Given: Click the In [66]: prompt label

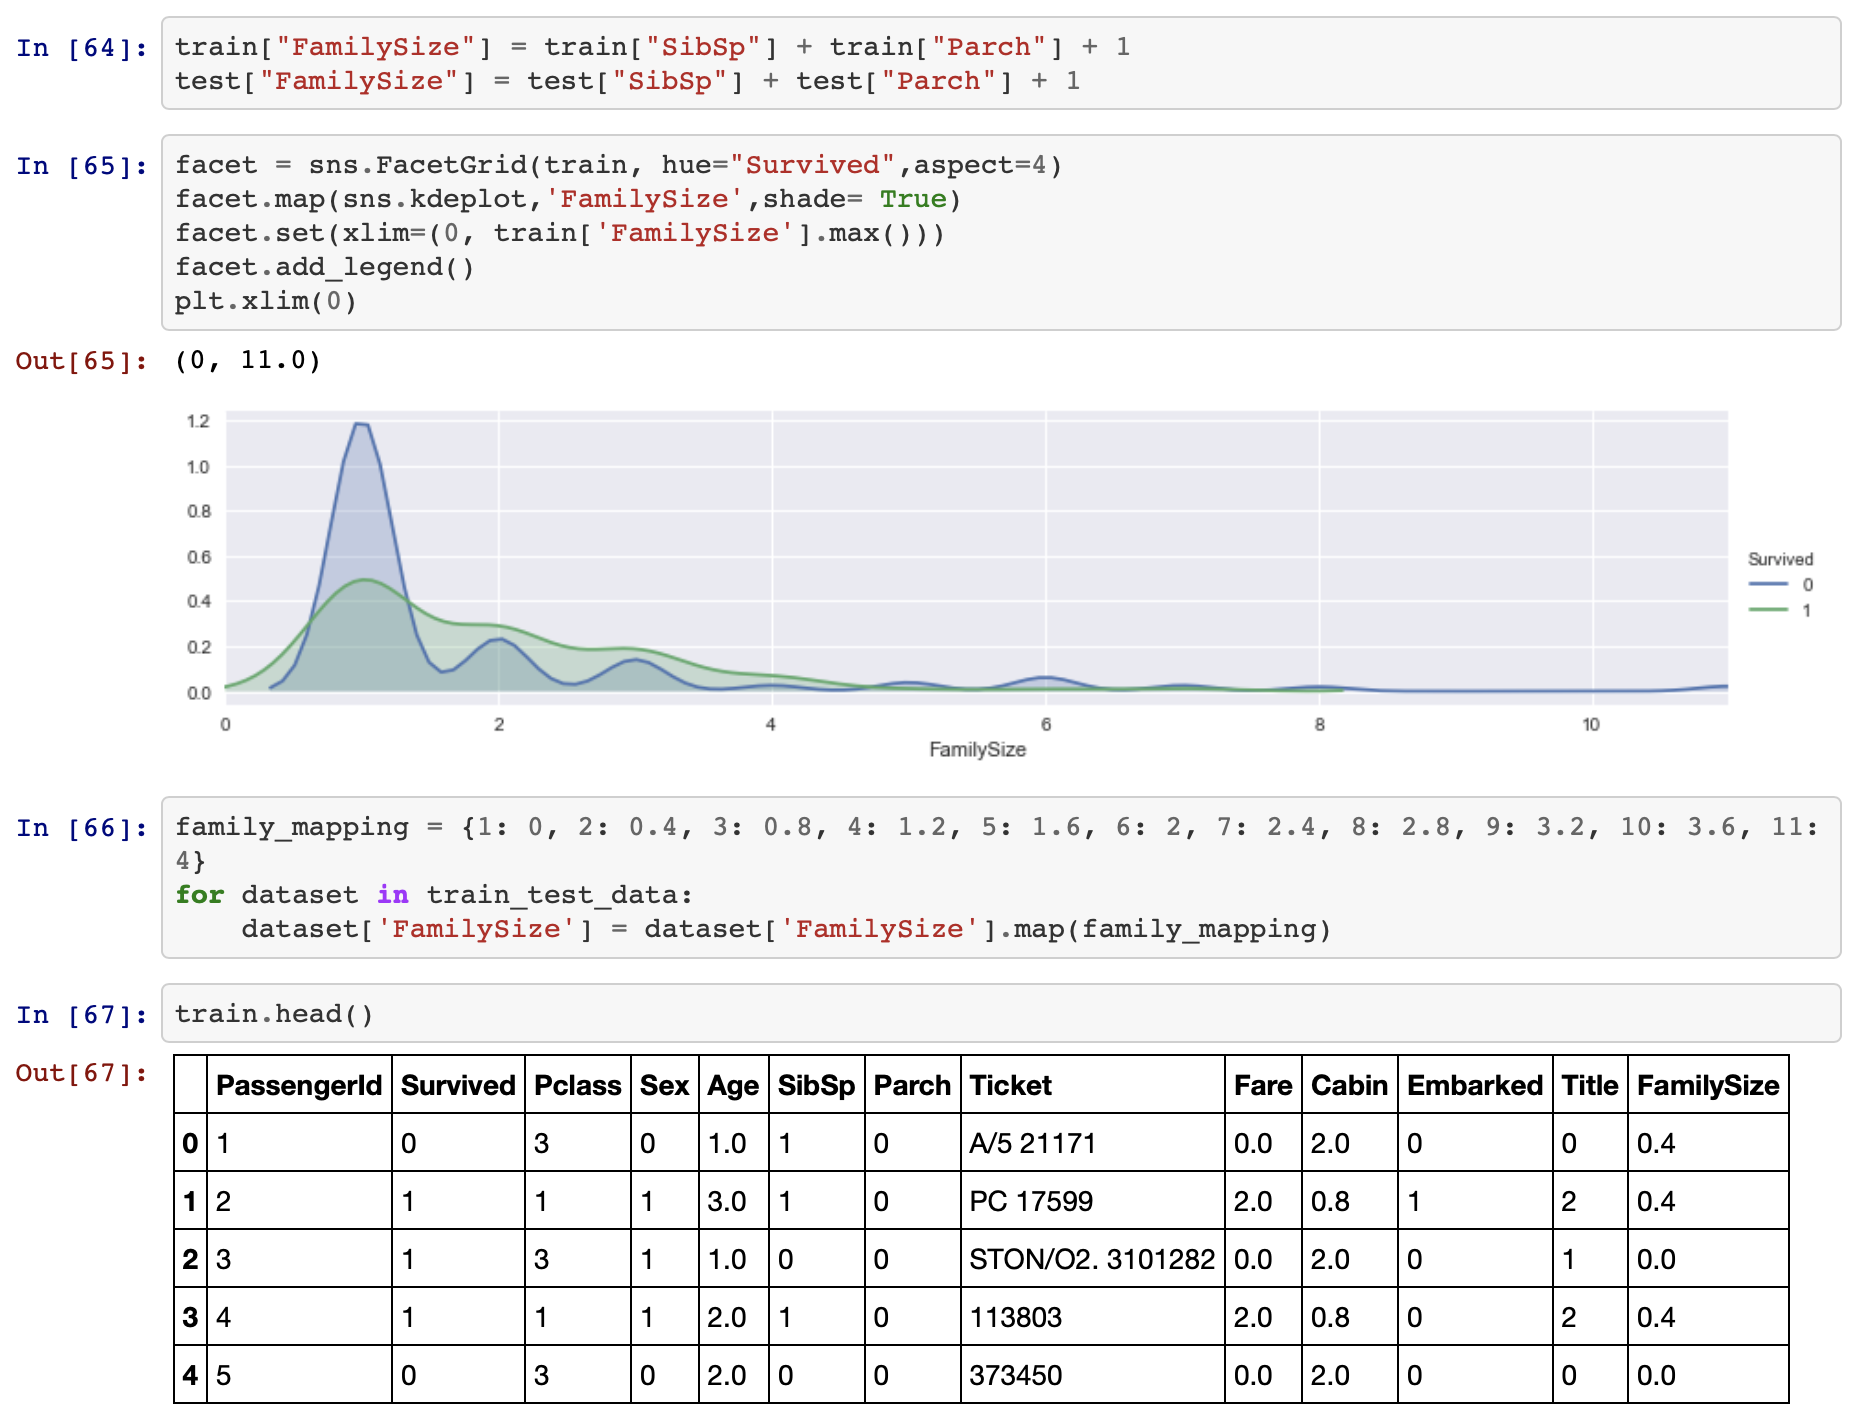Looking at the screenshot, I should click(82, 827).
